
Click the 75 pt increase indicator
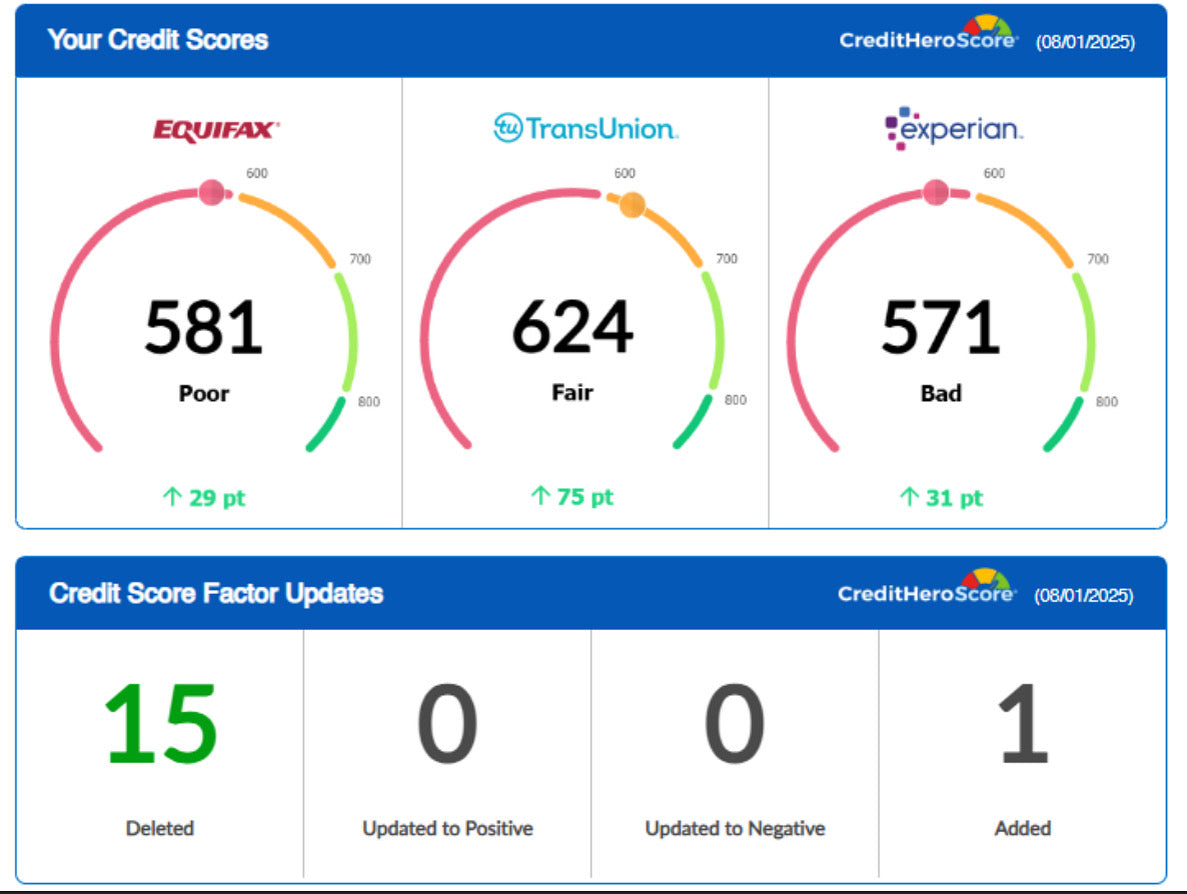(x=572, y=497)
